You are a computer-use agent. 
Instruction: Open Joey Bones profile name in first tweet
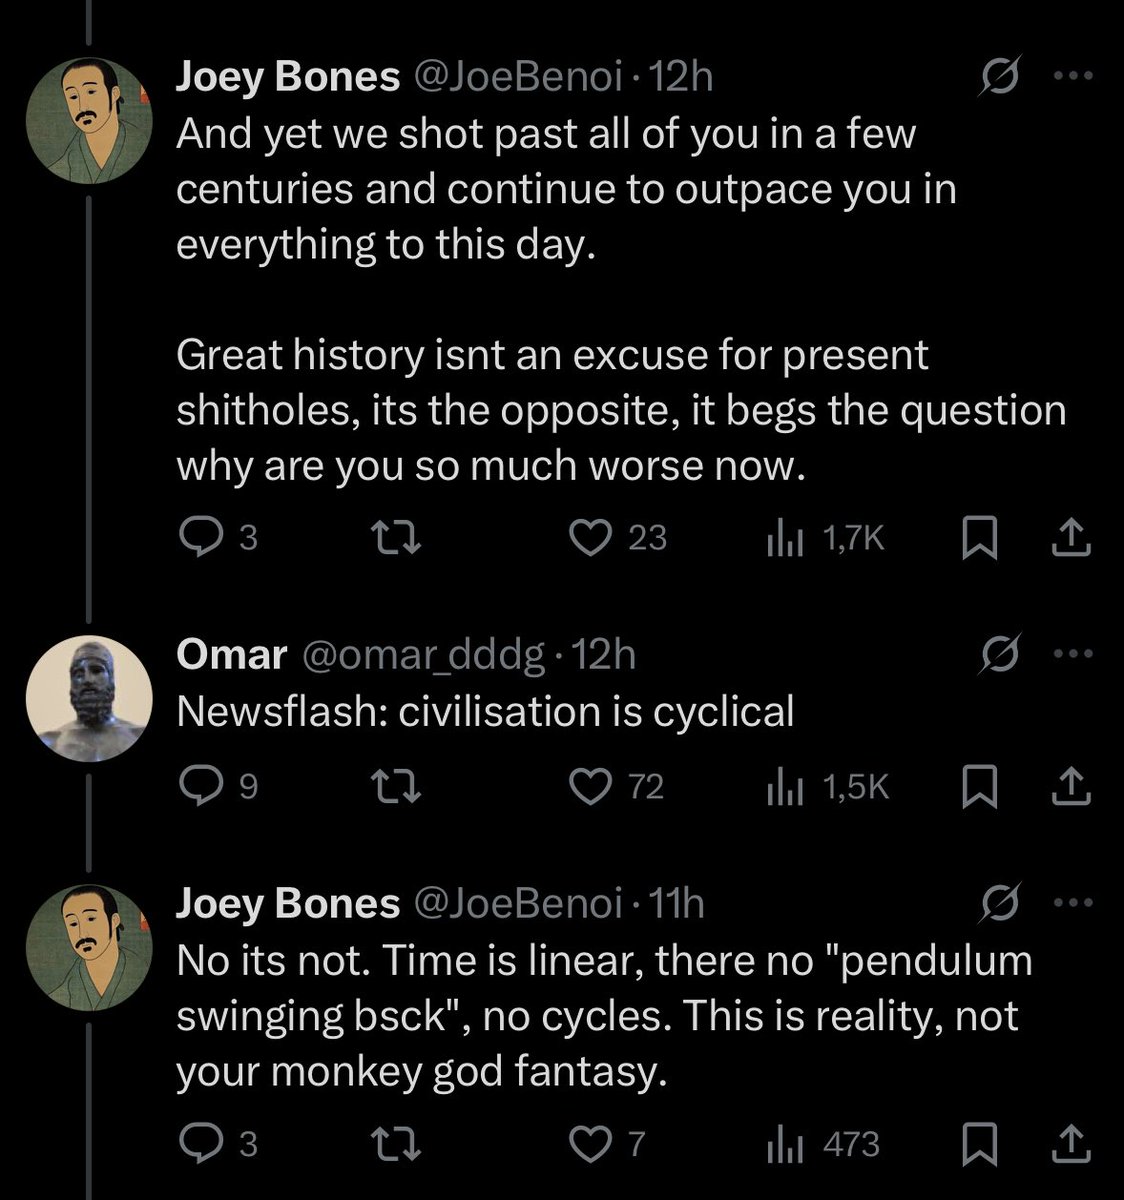(x=287, y=76)
